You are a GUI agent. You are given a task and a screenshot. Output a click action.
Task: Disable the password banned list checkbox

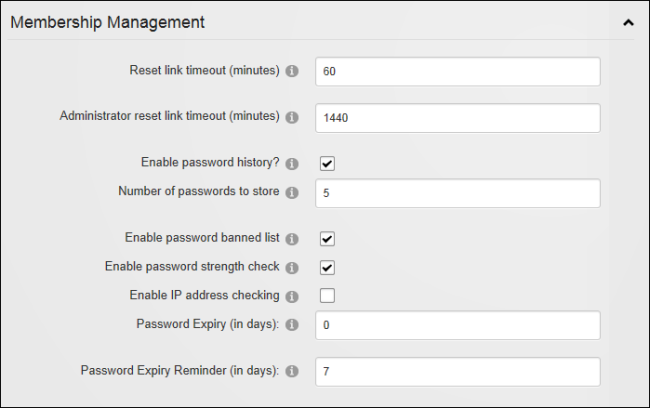[x=327, y=239]
